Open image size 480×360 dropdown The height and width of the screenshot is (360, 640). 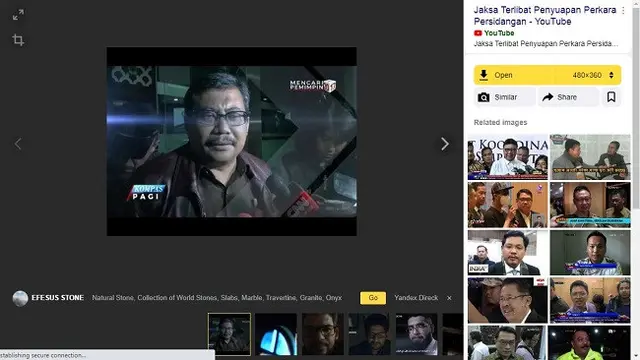click(593, 75)
